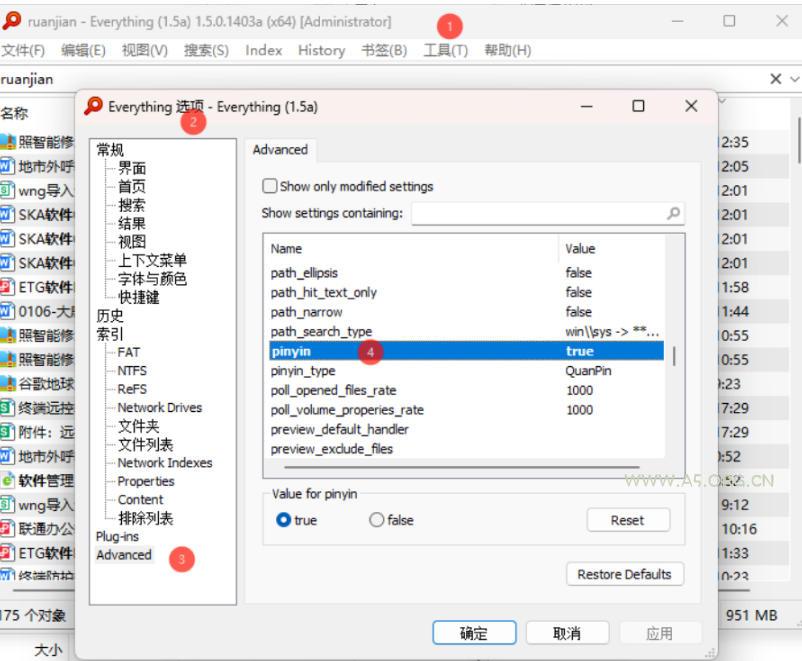Select Plug-ins in options tree
The width and height of the screenshot is (802, 661).
click(x=117, y=537)
